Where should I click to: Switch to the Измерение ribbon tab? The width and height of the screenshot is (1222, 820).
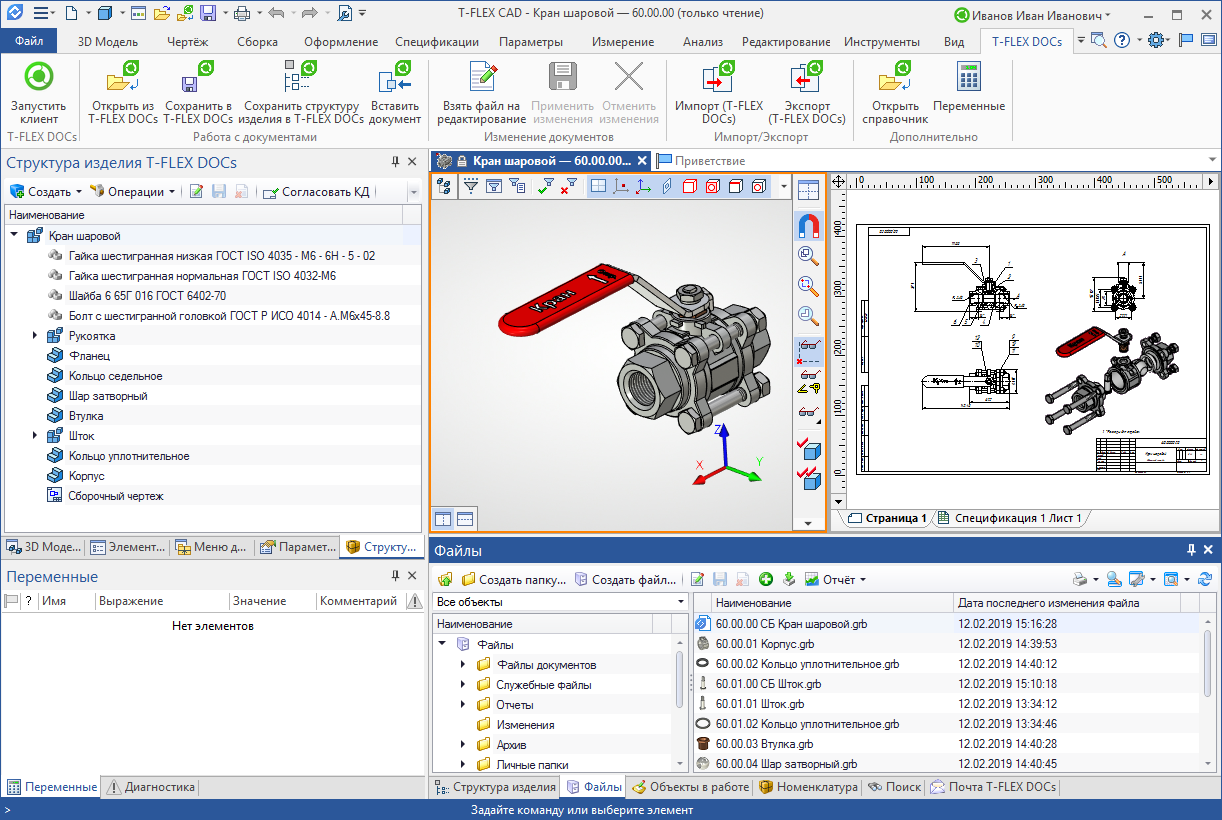[x=622, y=42]
